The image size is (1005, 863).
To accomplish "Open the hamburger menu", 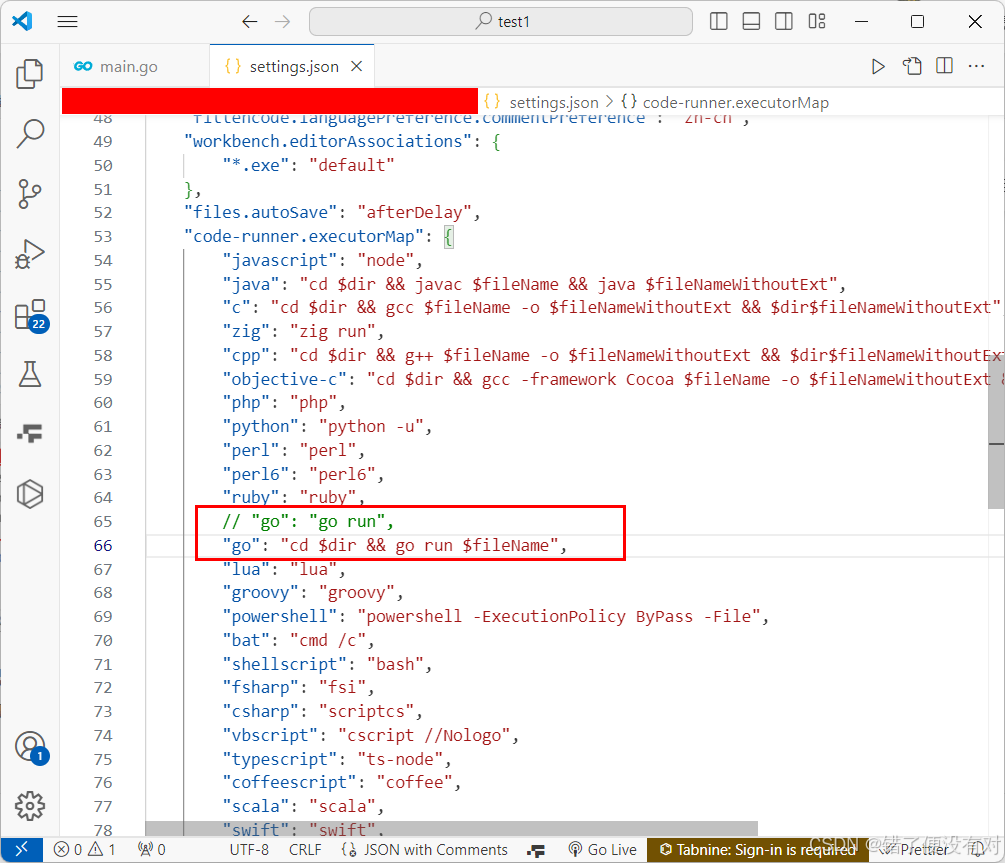I will [x=67, y=20].
